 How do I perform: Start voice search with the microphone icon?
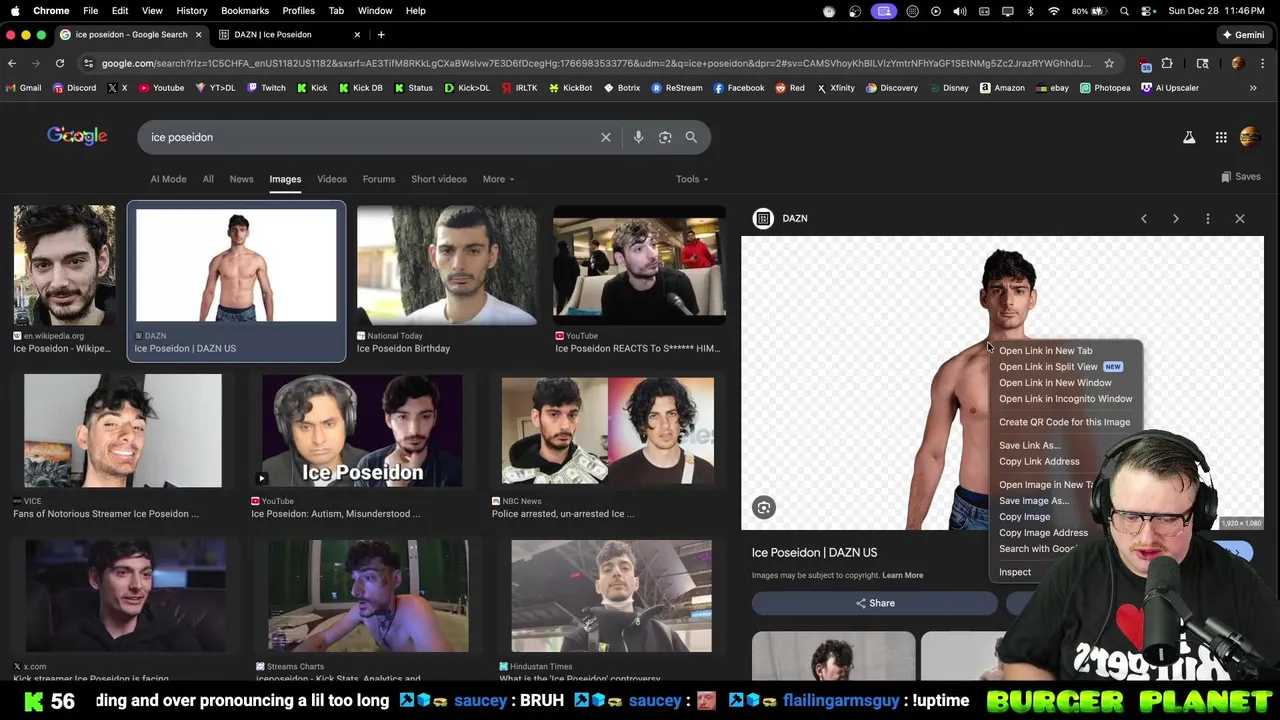(x=638, y=137)
